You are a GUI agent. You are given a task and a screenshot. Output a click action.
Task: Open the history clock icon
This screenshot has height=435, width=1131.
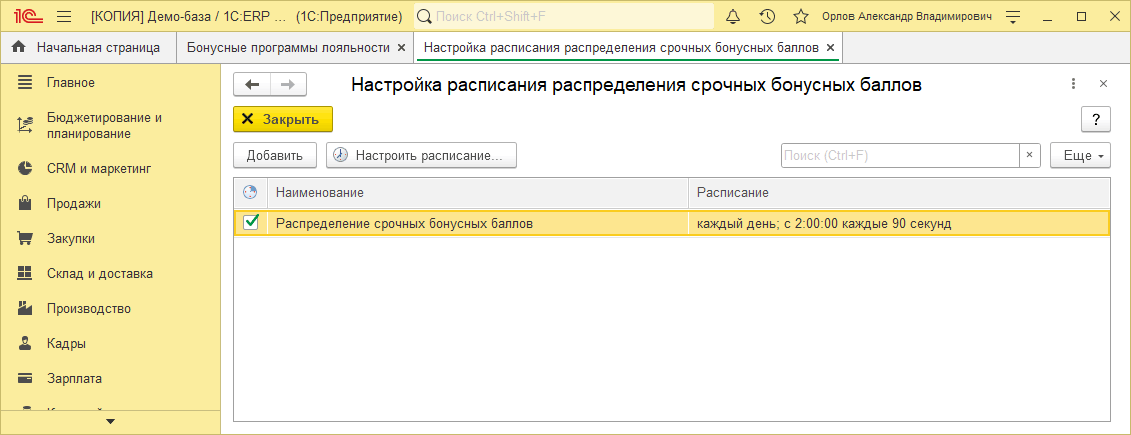[x=767, y=17]
